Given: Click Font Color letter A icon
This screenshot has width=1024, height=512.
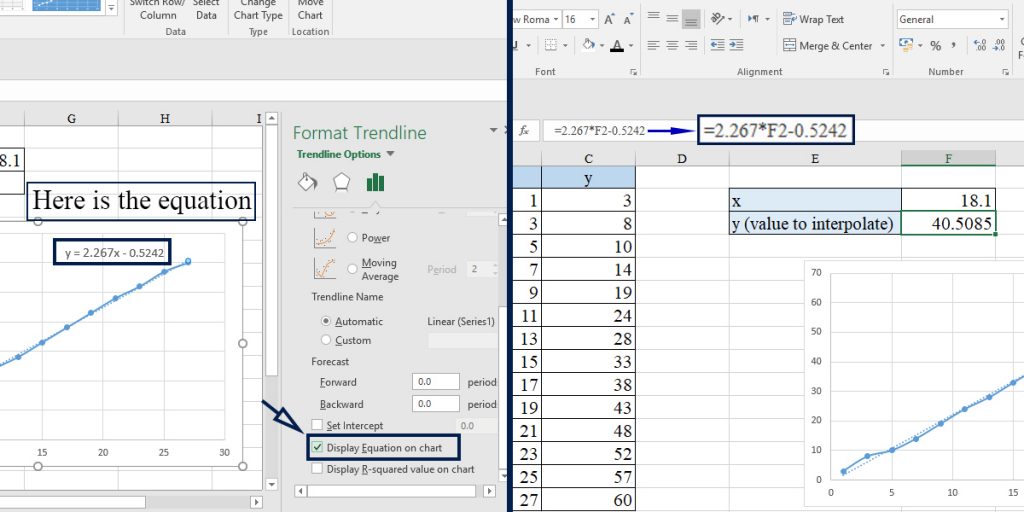Looking at the screenshot, I should 616,45.
